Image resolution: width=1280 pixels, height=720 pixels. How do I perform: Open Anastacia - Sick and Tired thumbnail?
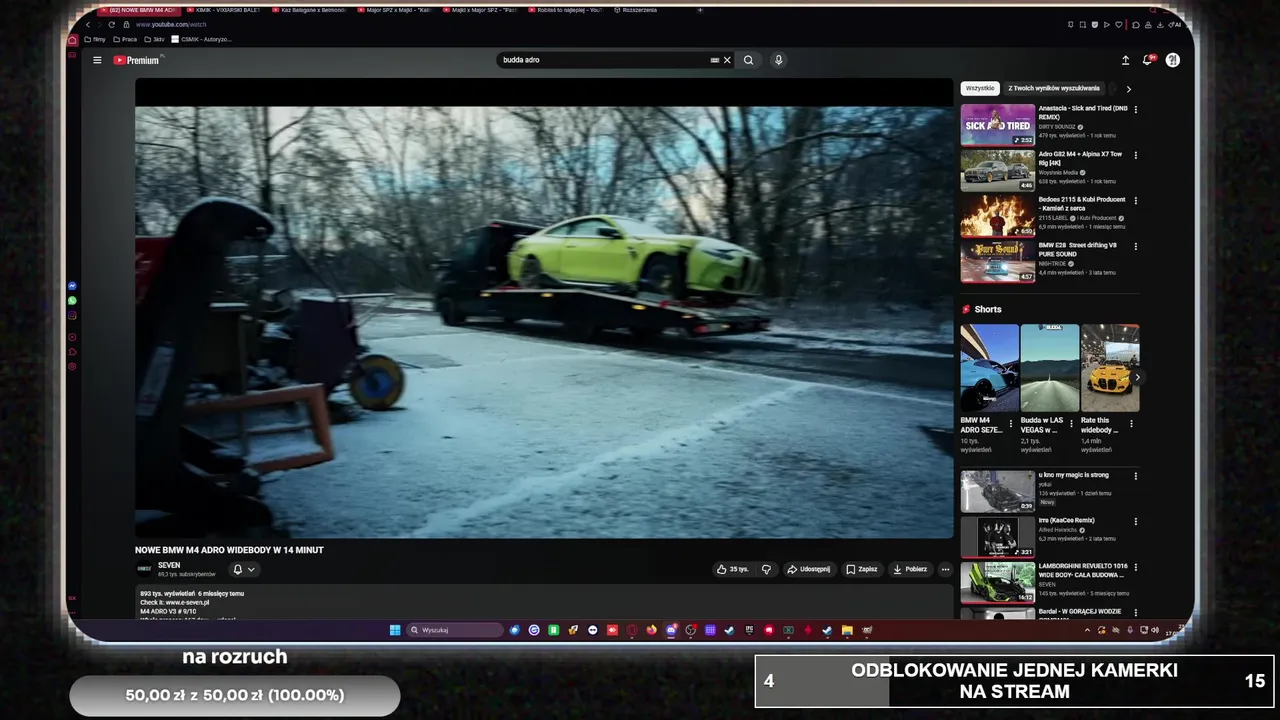click(998, 125)
